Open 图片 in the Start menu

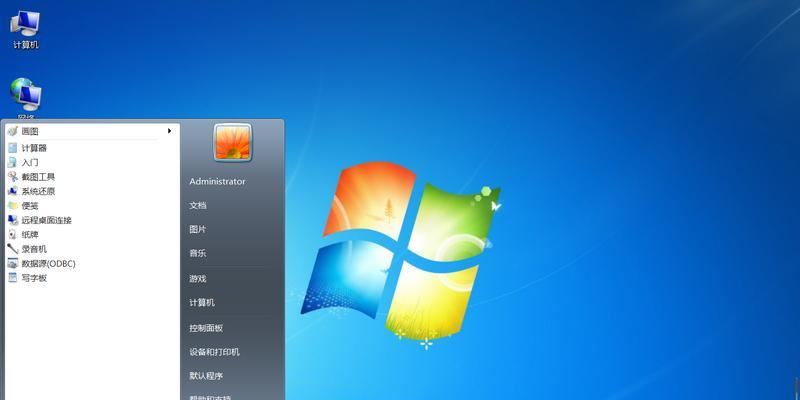point(198,230)
